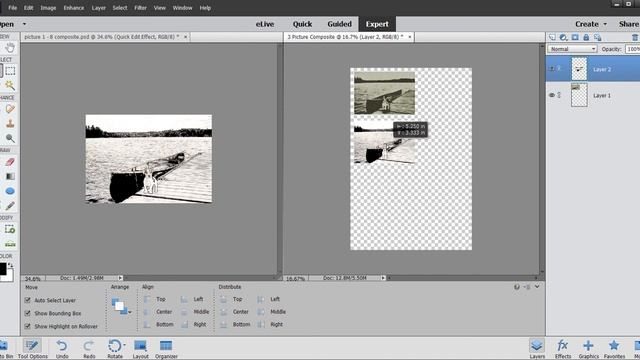This screenshot has height=360, width=640.
Task: Hide Layer 2 using eye icon
Action: pos(551,69)
